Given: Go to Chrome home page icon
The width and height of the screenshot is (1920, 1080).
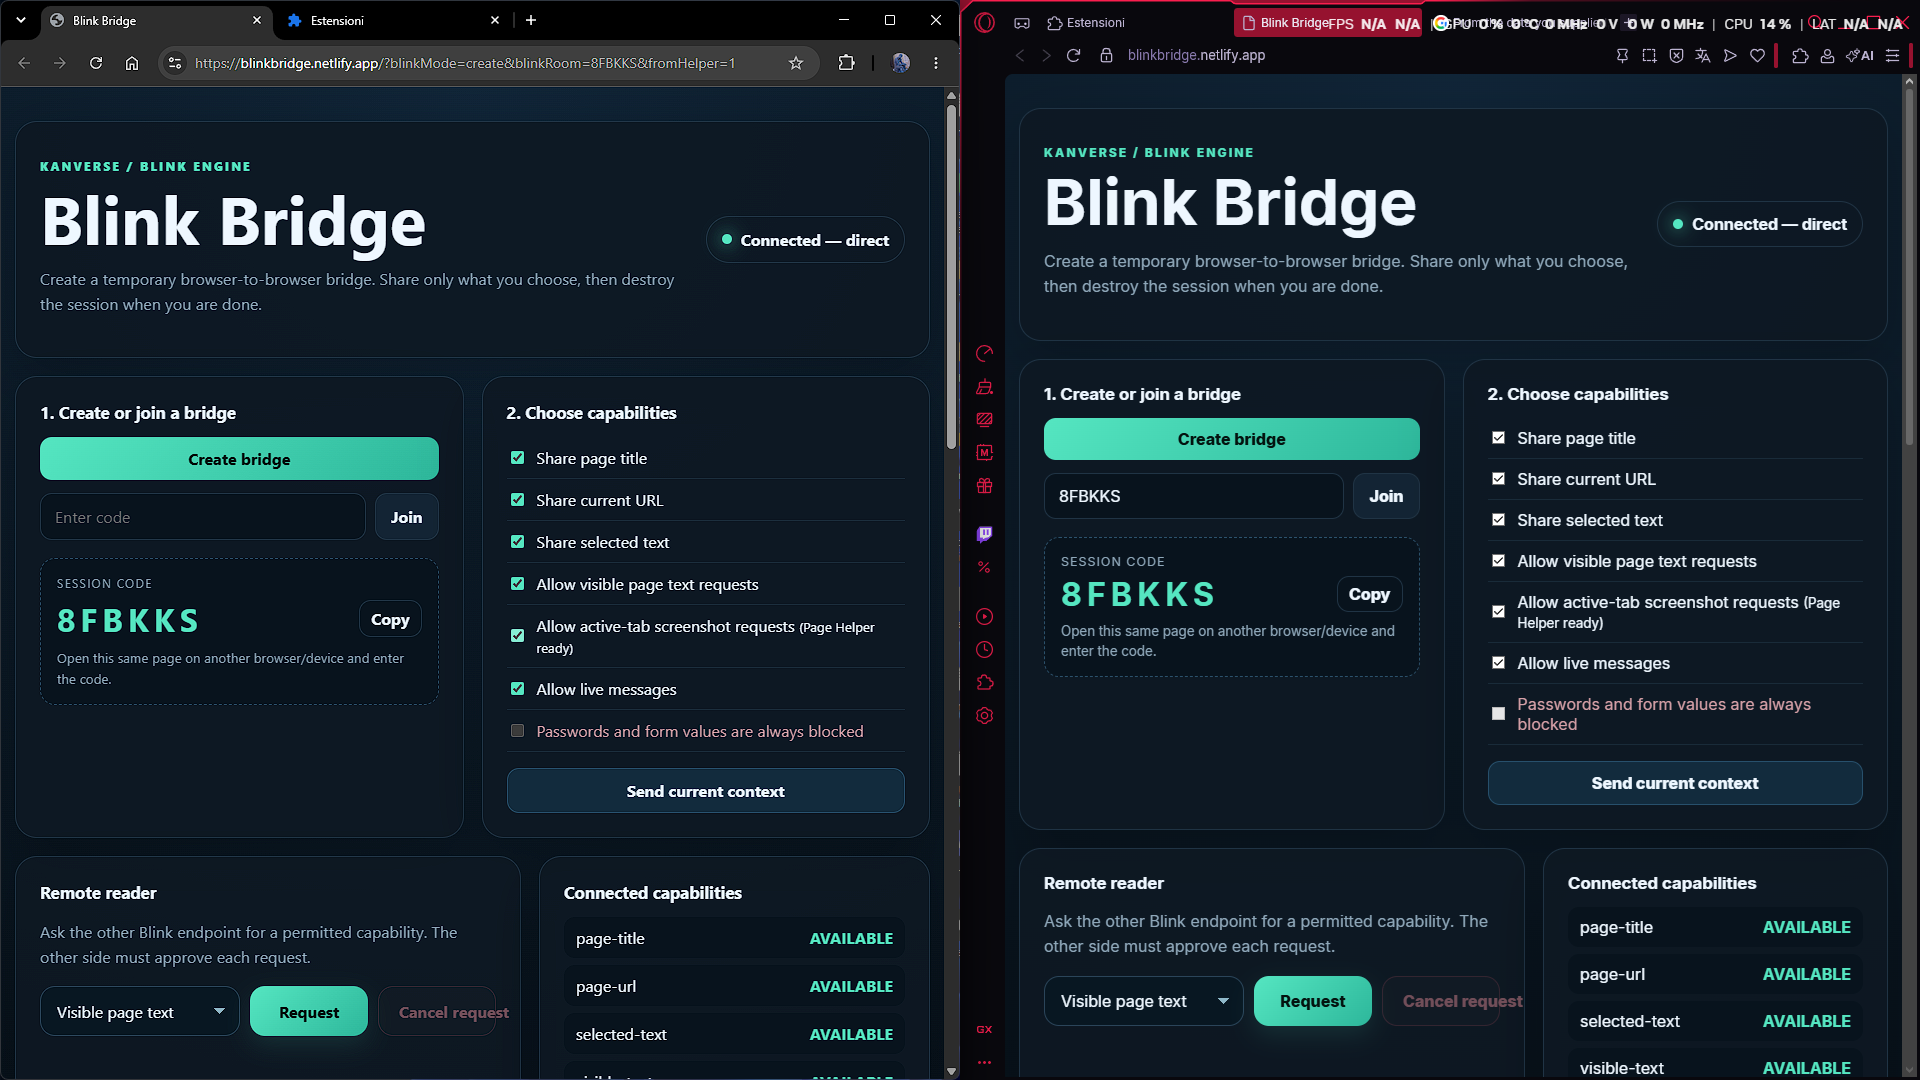Looking at the screenshot, I should (132, 63).
